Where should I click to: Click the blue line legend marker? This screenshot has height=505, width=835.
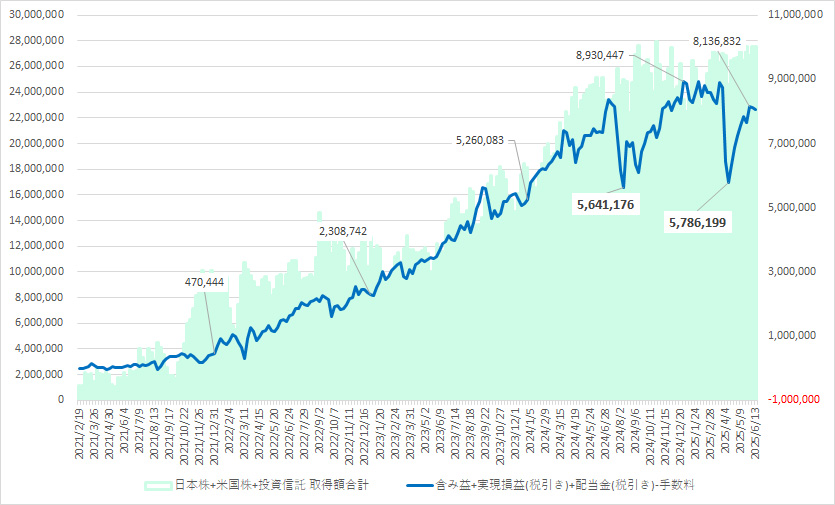coord(415,485)
